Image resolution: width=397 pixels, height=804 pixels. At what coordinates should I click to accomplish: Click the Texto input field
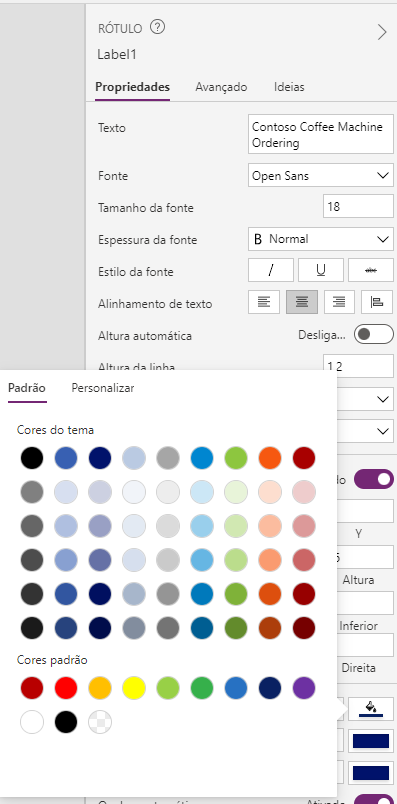pos(321,135)
